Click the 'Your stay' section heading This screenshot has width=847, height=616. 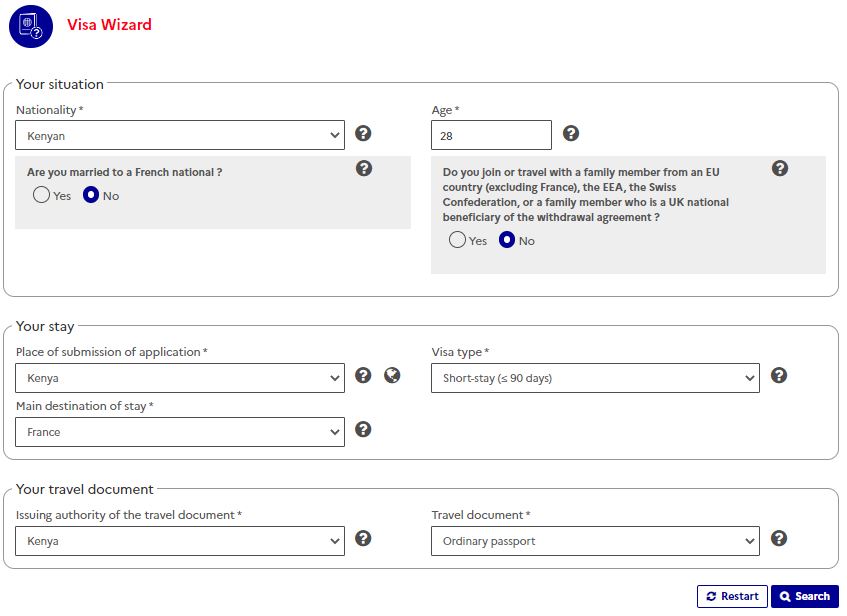[x=45, y=326]
